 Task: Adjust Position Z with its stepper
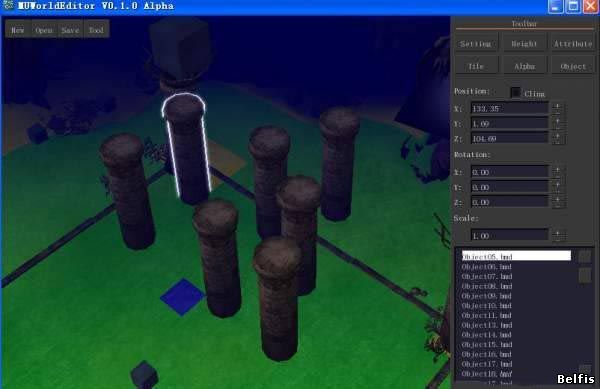tap(558, 138)
